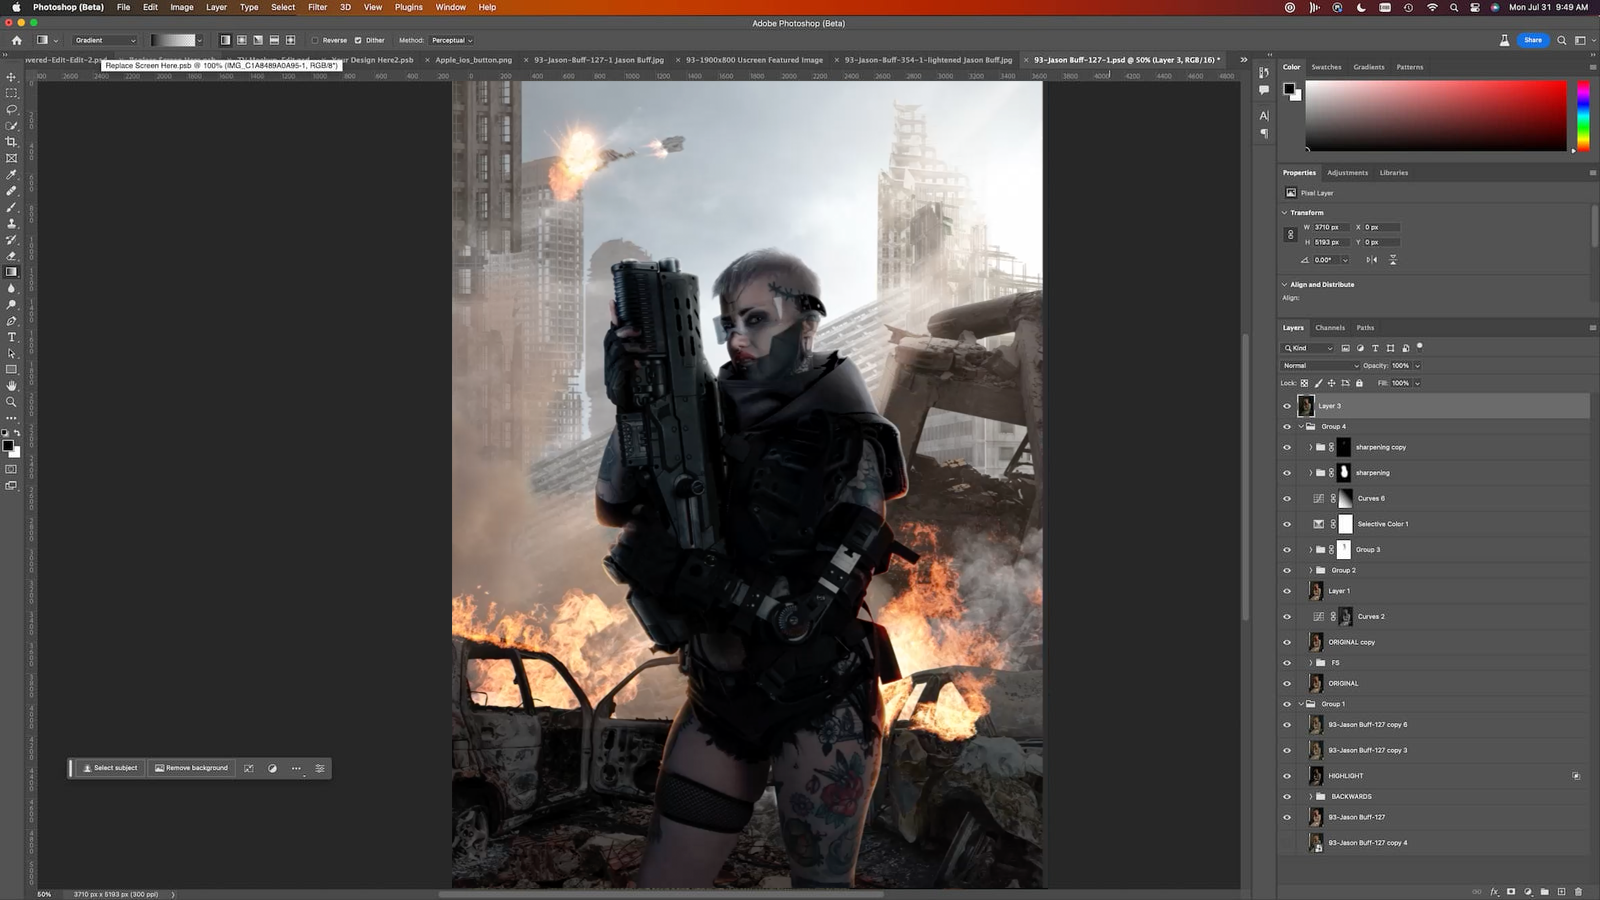Open the Filter menu
The image size is (1600, 900).
pyautogui.click(x=317, y=7)
